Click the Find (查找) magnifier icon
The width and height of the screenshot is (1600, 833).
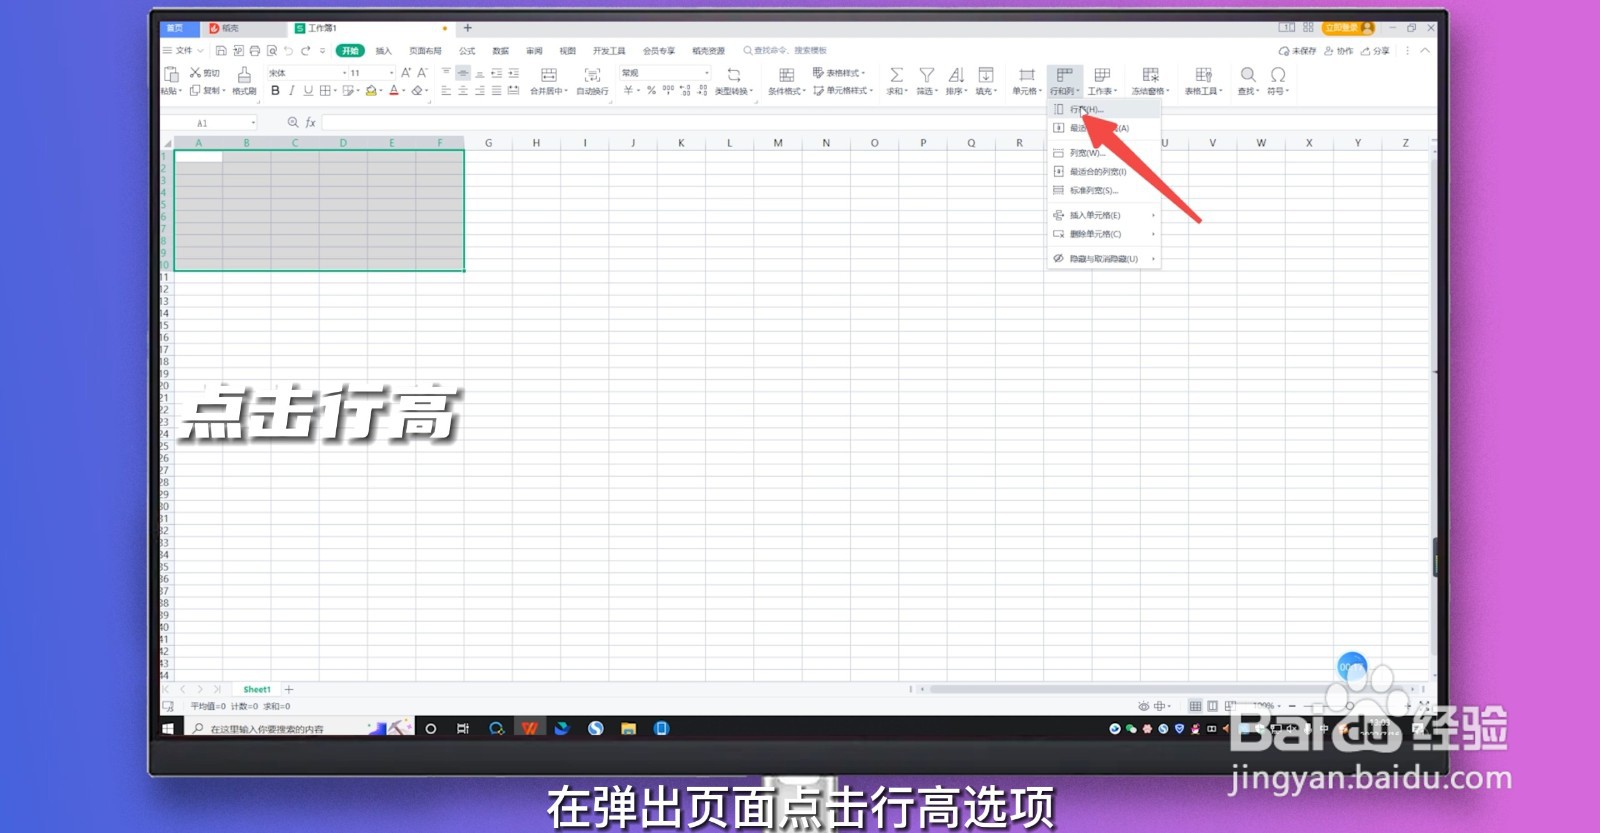pos(1248,75)
